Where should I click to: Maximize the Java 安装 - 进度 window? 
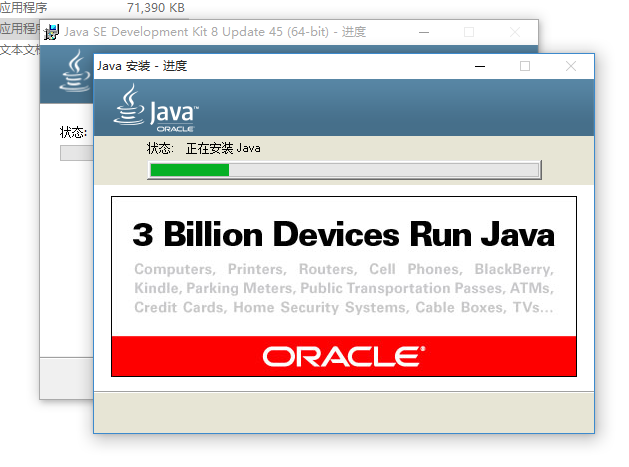525,66
